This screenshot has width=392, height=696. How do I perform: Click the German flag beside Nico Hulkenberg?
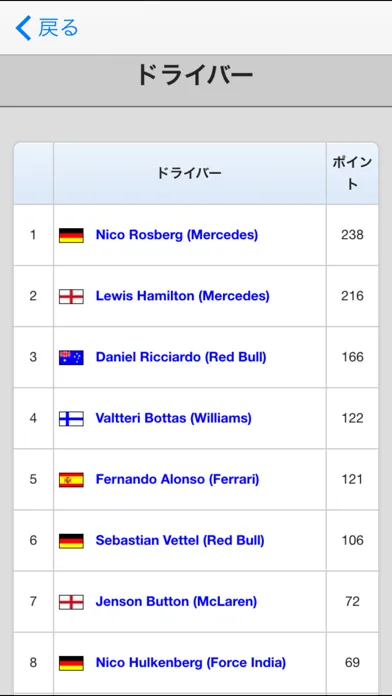(x=71, y=663)
